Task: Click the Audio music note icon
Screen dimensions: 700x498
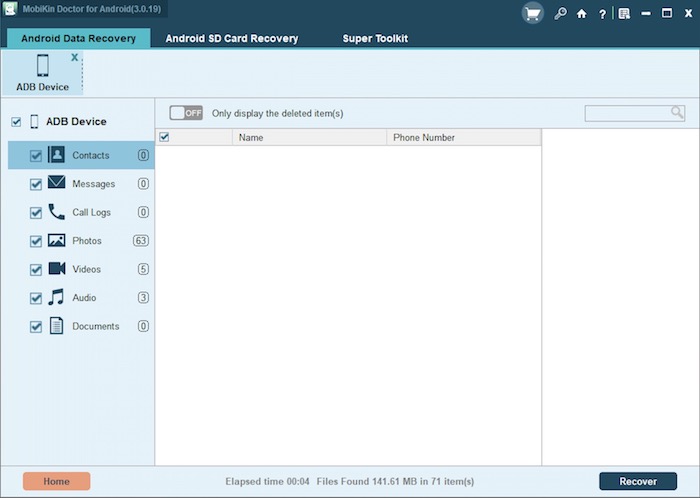Action: click(56, 297)
